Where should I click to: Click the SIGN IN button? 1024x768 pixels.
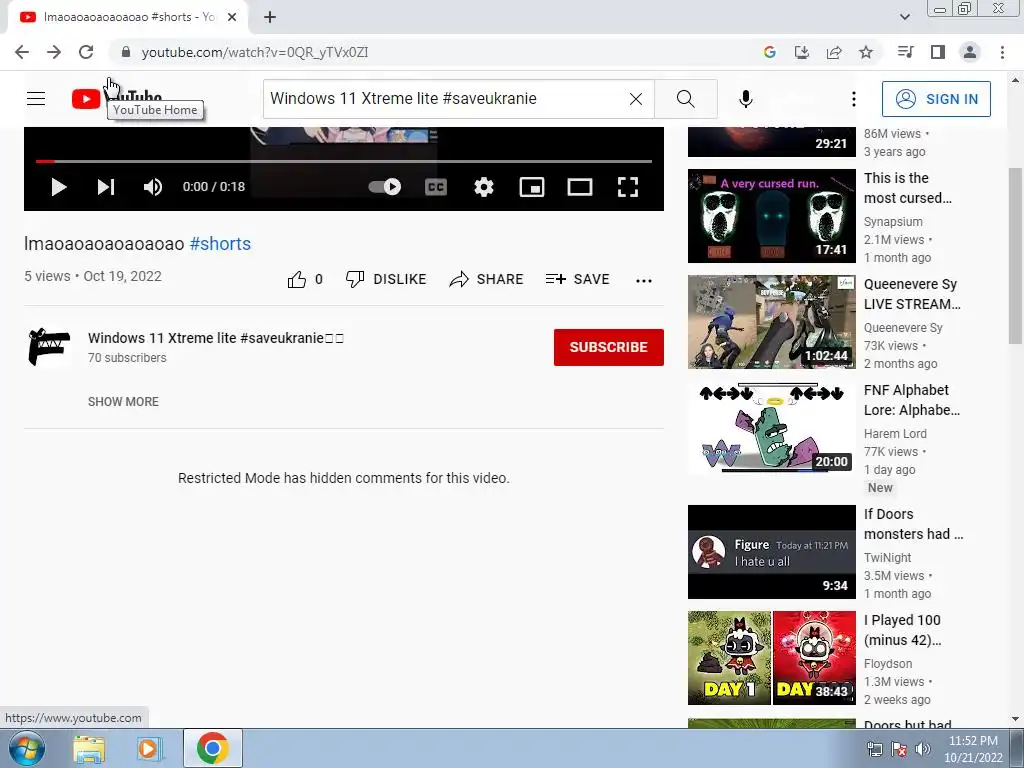(x=936, y=99)
